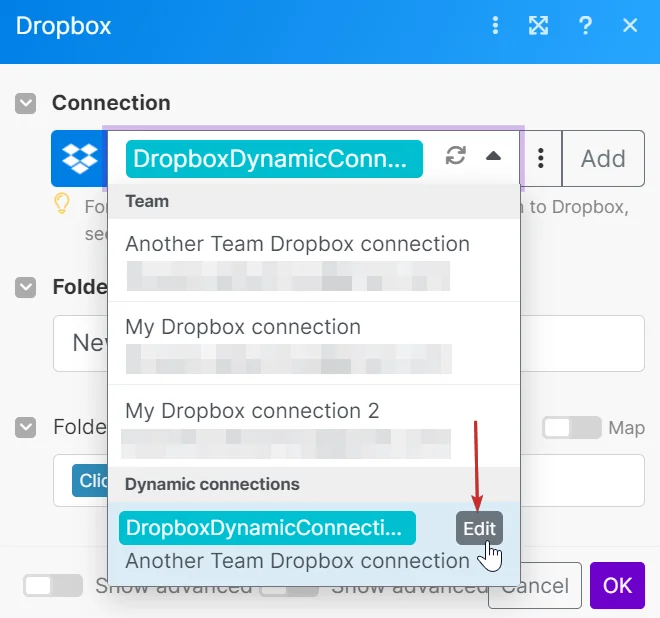The image size is (660, 618).
Task: Click the lightbulb hint icon
Action: [62, 204]
